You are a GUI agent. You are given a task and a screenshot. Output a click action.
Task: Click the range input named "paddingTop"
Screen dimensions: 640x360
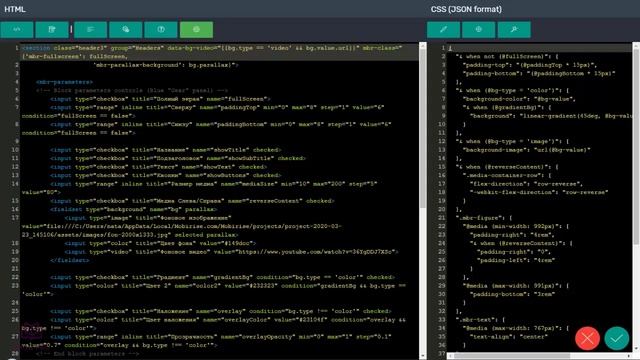coord(203,111)
